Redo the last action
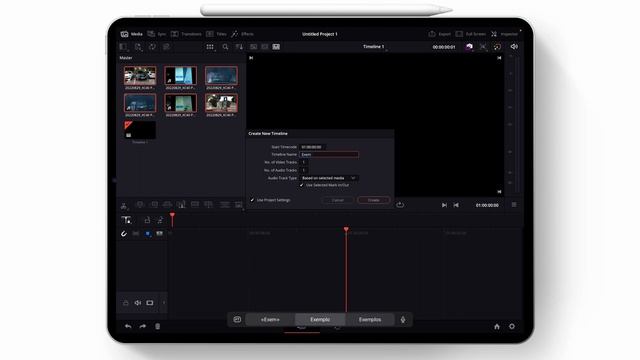This screenshot has width=640, height=360. [142, 327]
